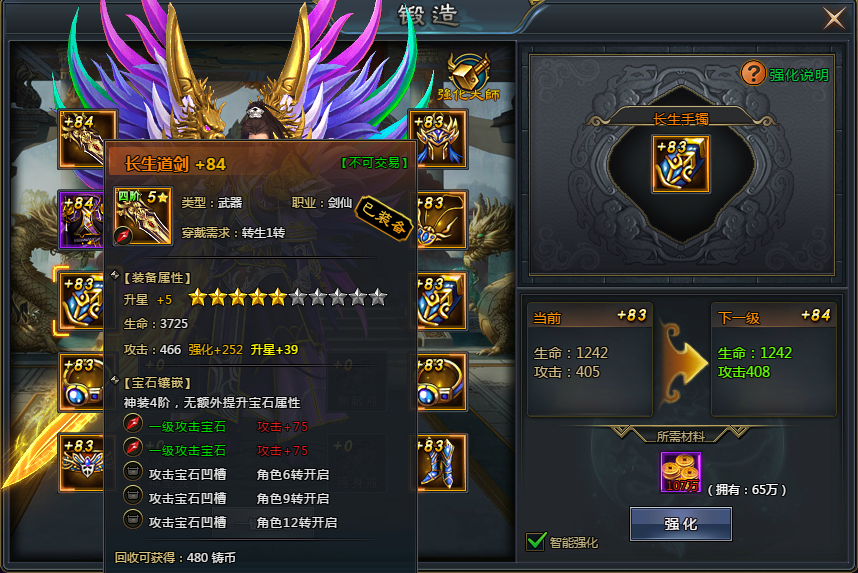Click the 强化 enhance button
Image resolution: width=858 pixels, height=573 pixels.
(681, 524)
